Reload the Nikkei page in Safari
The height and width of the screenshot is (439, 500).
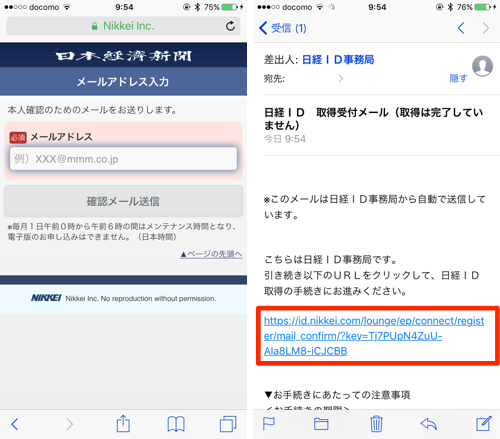[230, 26]
